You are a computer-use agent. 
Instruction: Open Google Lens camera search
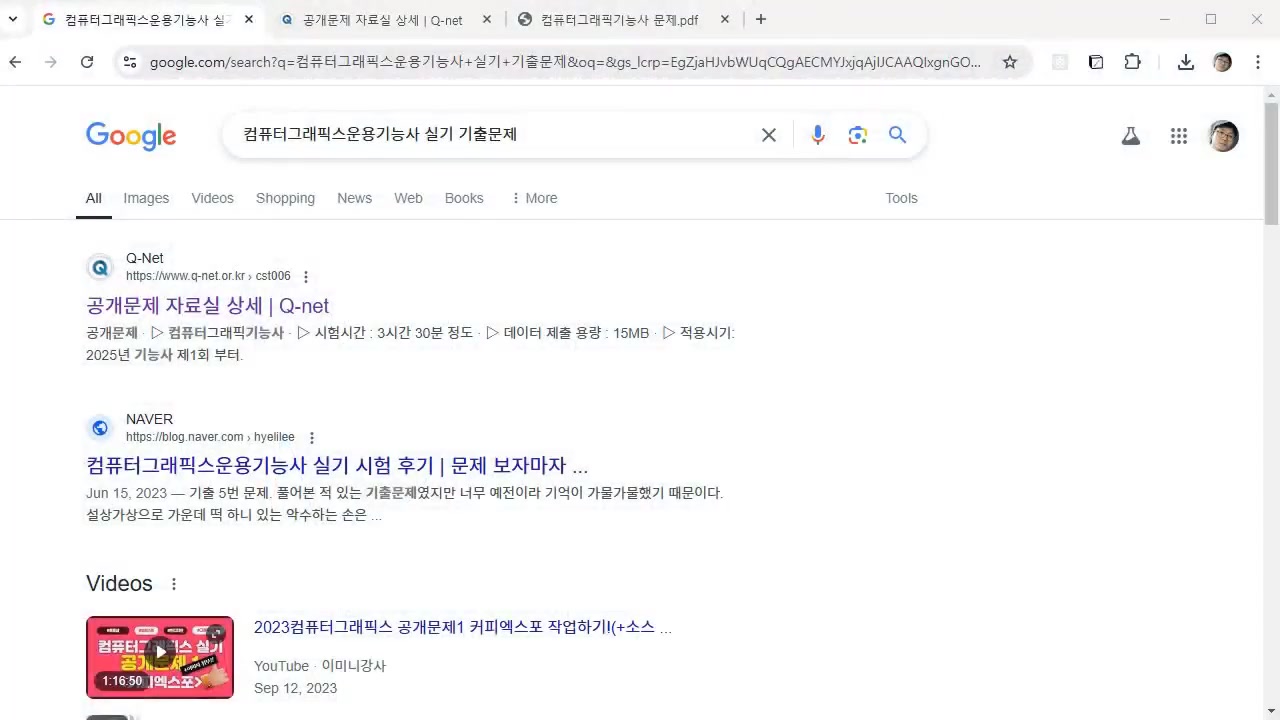857,134
